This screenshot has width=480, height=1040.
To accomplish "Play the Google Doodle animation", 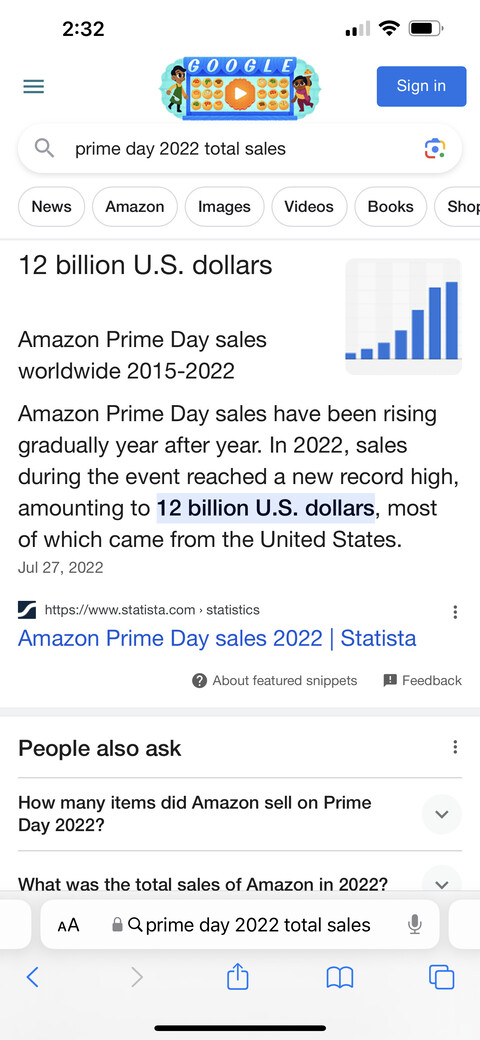I will (x=240, y=94).
